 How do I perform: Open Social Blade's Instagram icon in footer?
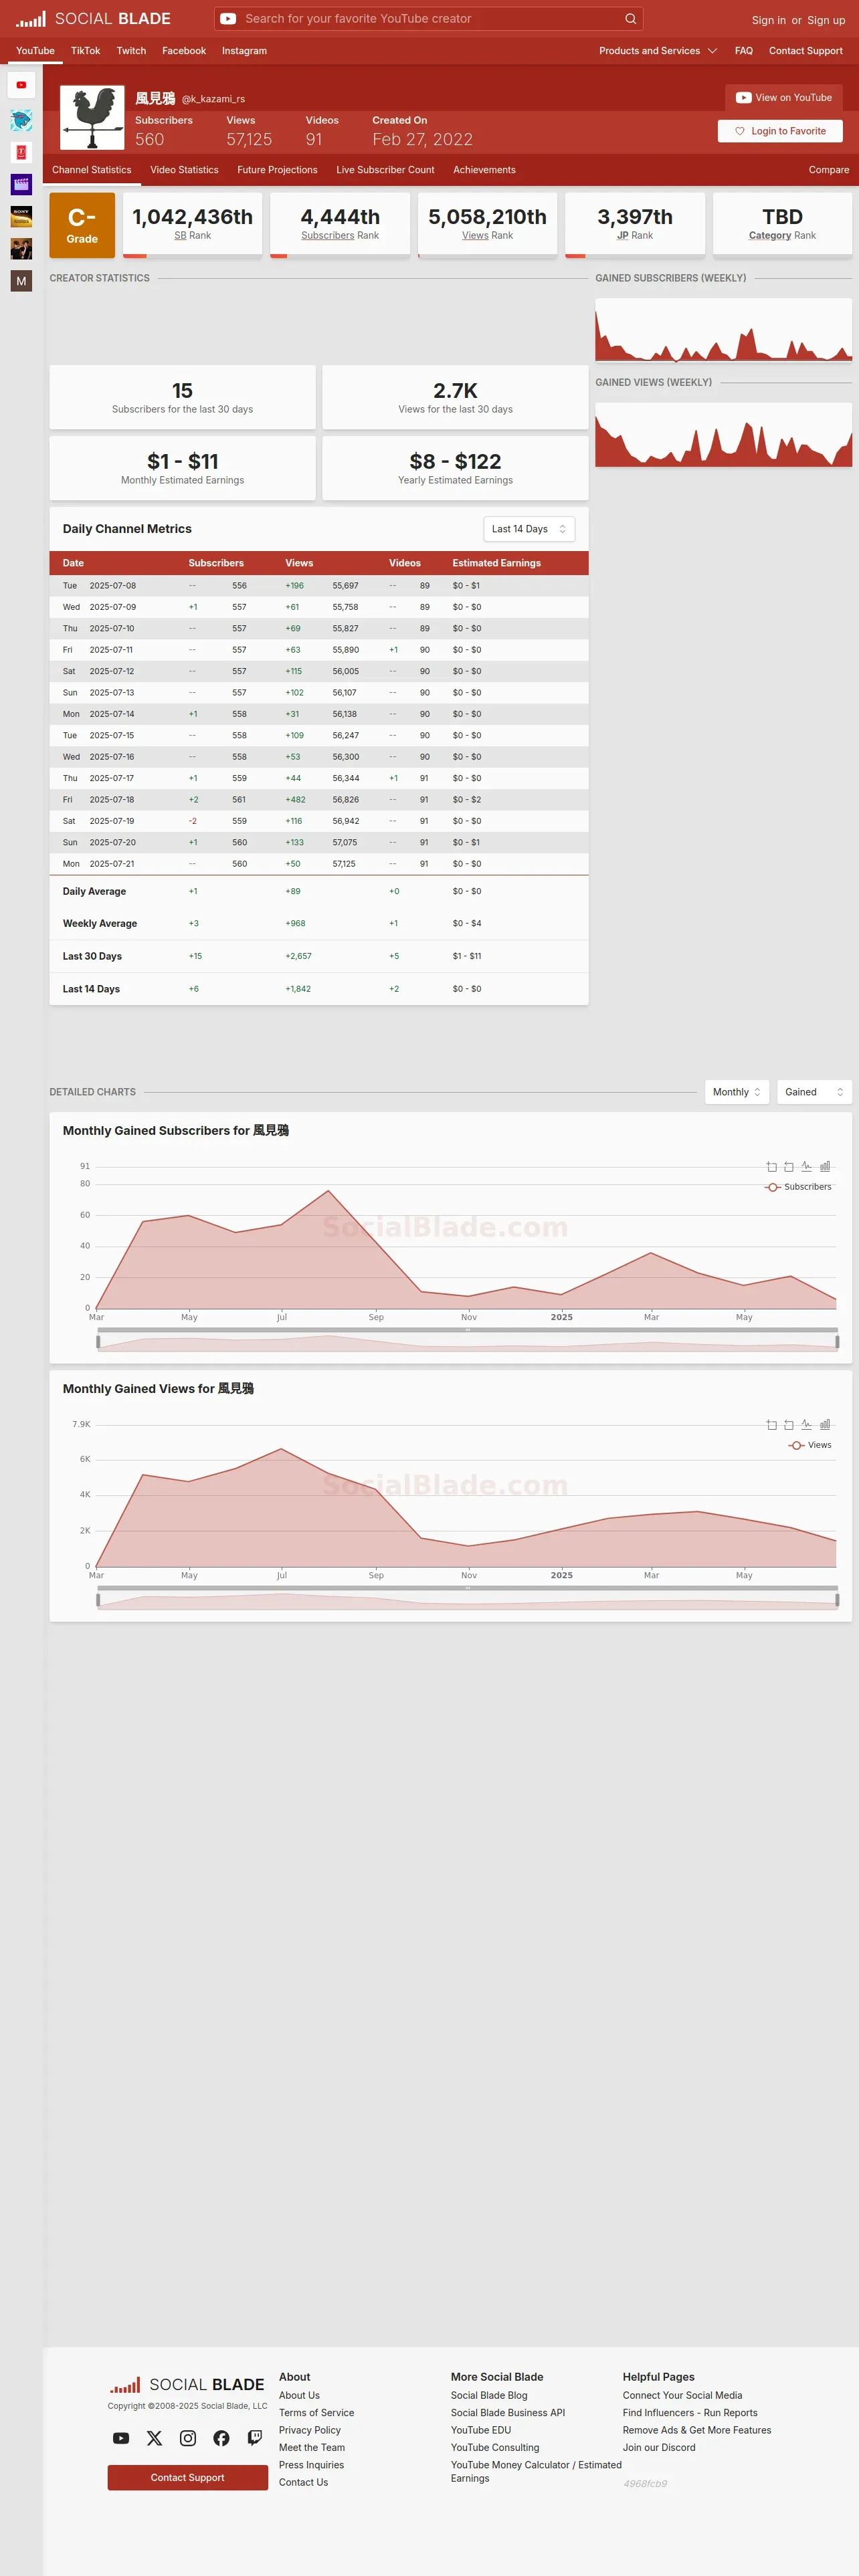188,2438
